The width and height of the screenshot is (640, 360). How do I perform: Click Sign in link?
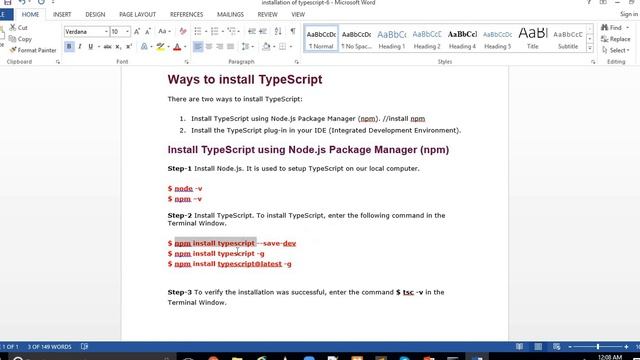(629, 14)
